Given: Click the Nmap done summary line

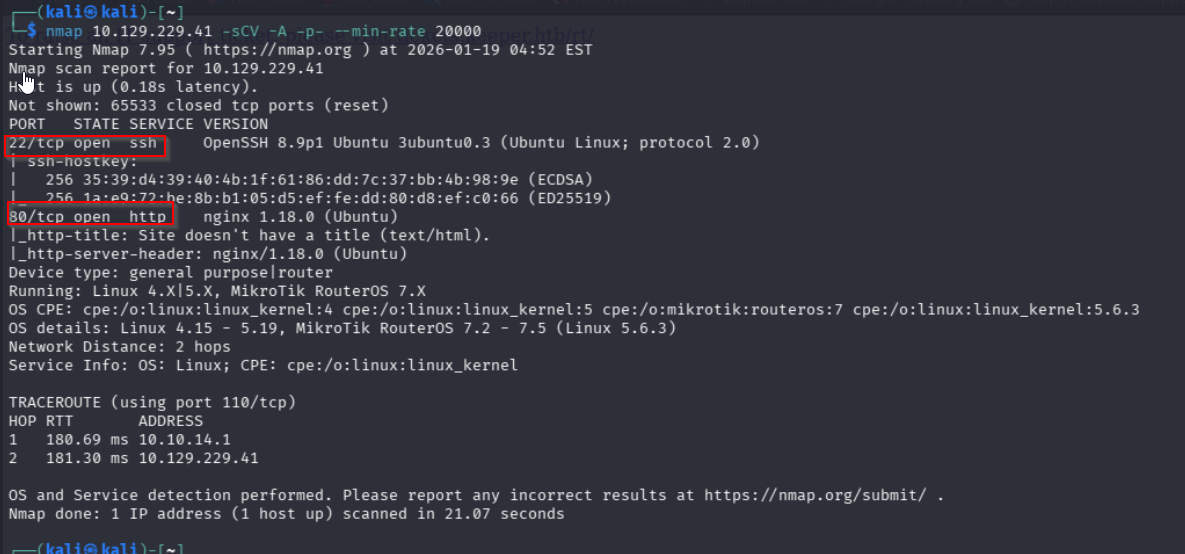Looking at the screenshot, I should coord(286,514).
